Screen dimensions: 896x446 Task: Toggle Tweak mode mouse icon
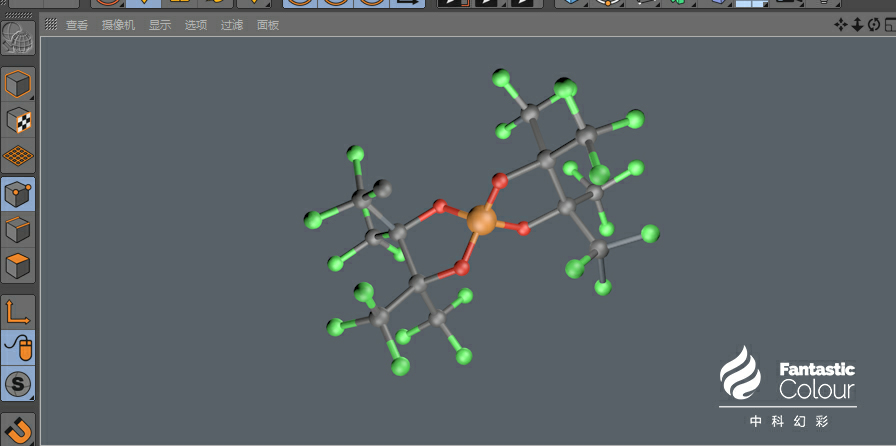pos(18,348)
